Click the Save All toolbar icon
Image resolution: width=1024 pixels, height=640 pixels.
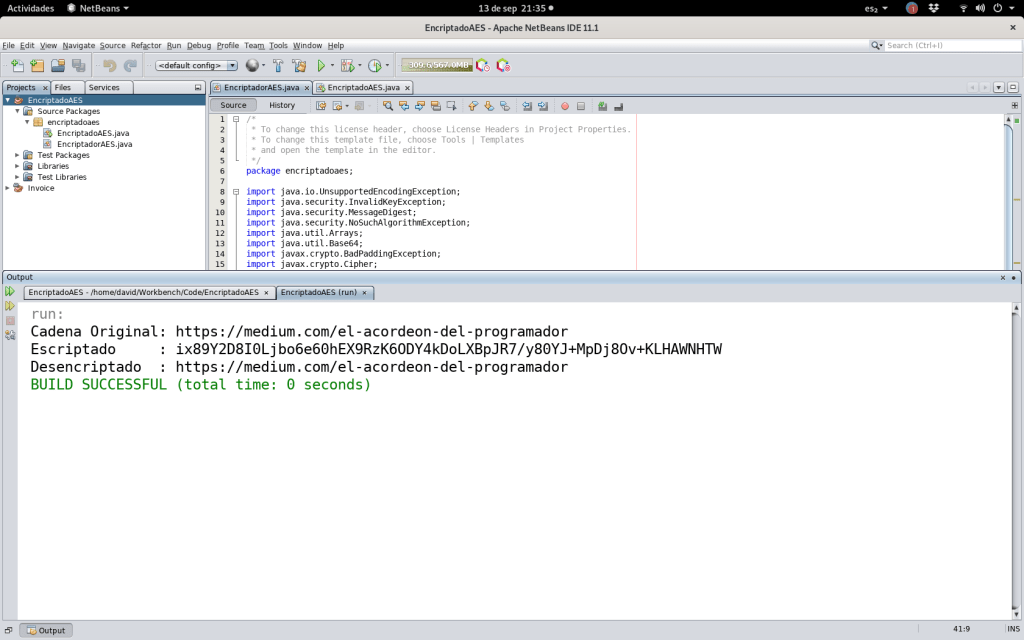click(x=77, y=65)
